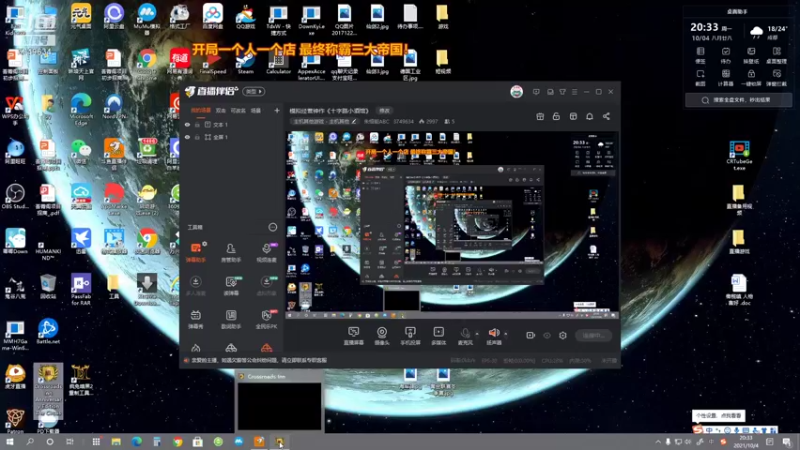Edit stream category with the pencil icon
This screenshot has height=450, width=800.
coord(354,121)
